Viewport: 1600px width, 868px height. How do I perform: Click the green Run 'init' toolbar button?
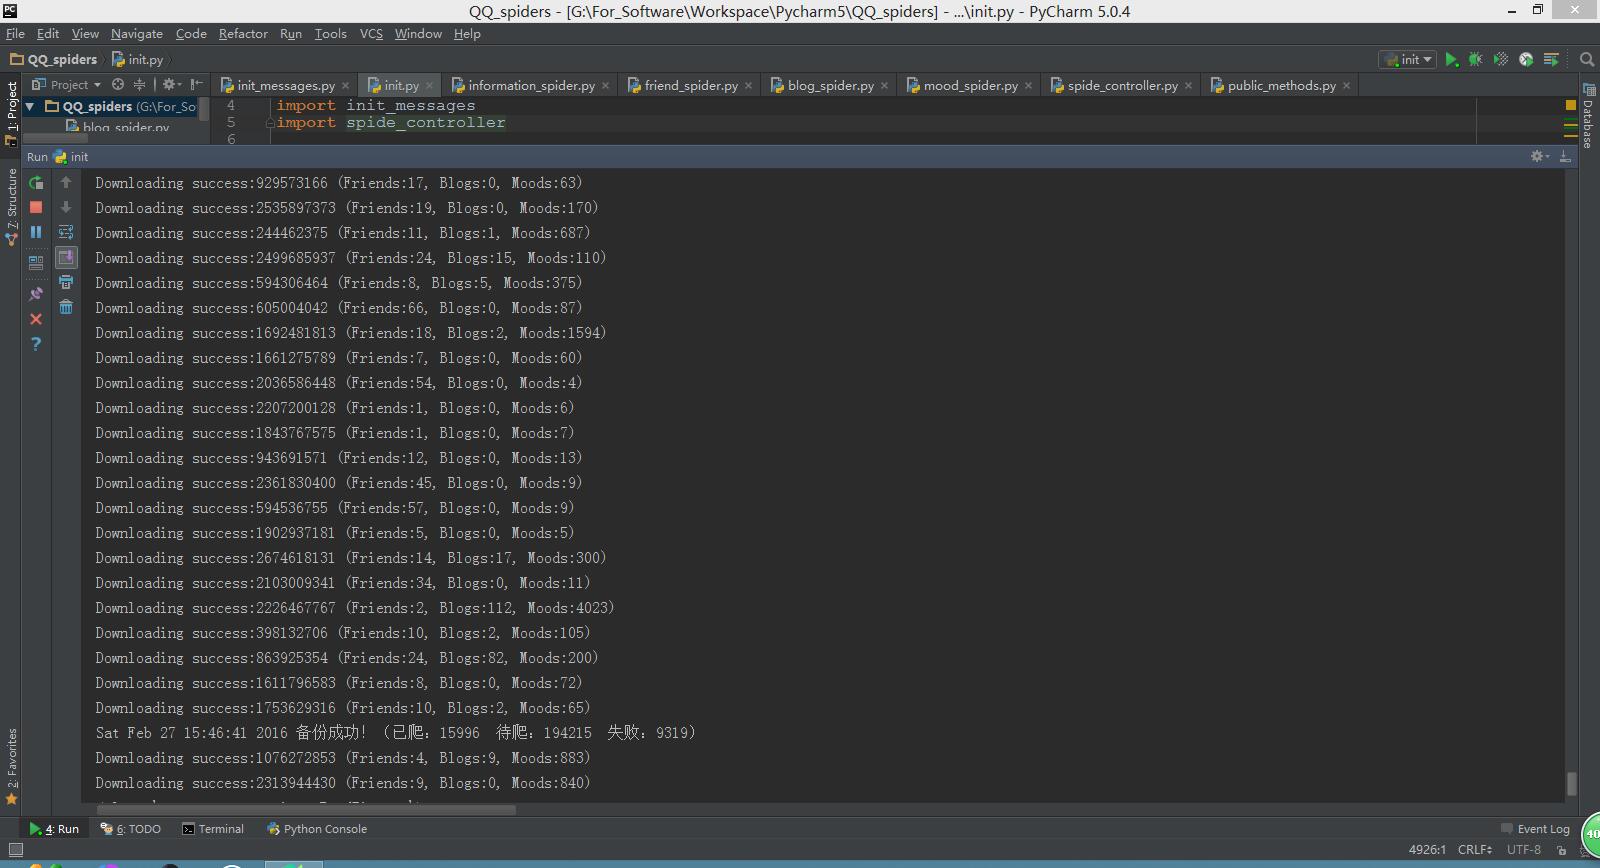[1452, 60]
